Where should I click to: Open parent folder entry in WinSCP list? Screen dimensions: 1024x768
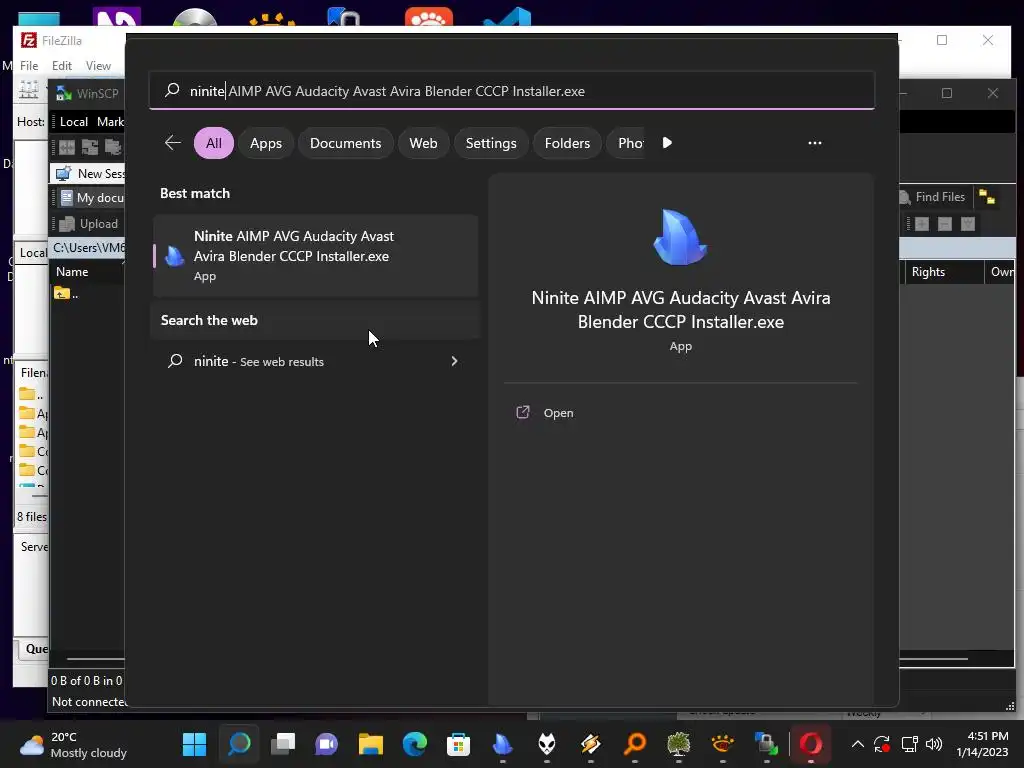66,294
